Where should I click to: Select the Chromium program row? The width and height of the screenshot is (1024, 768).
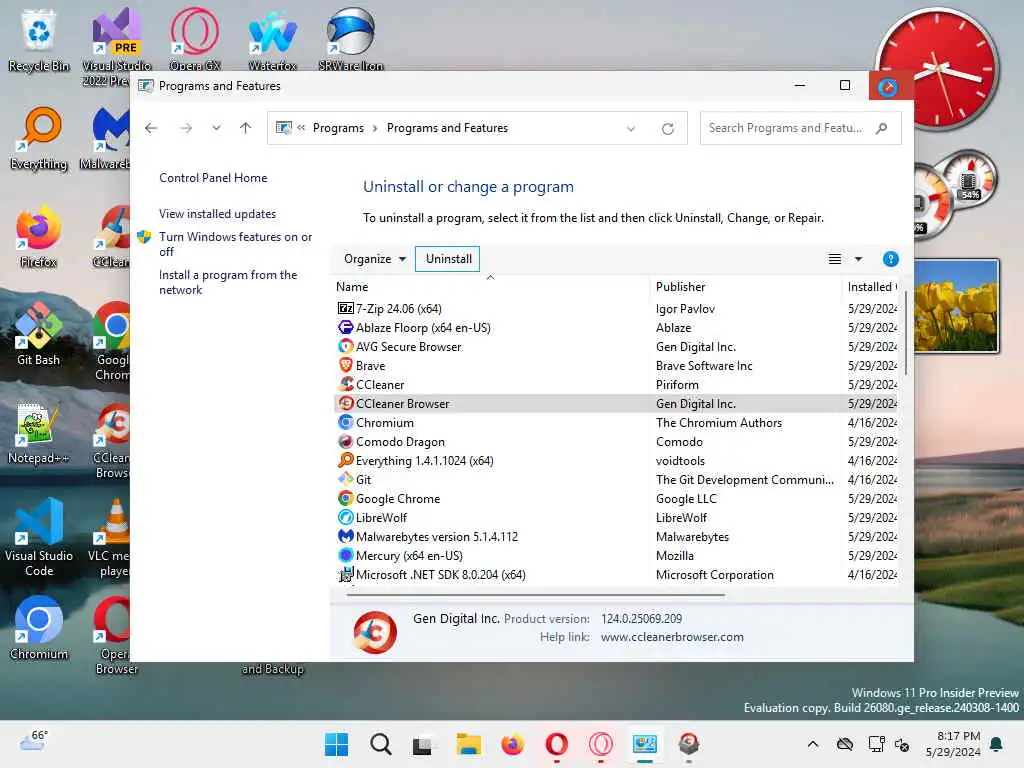[616, 423]
